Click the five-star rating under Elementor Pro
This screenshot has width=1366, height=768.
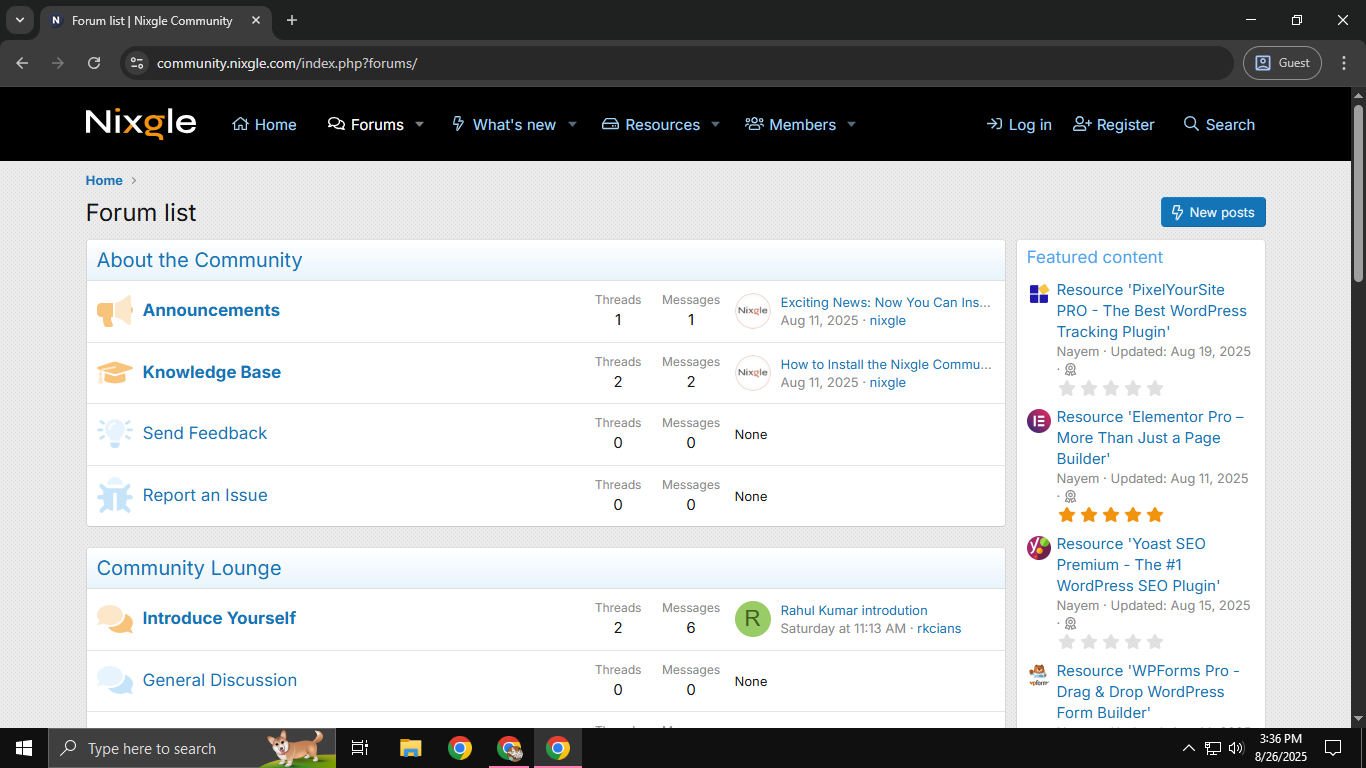[x=1111, y=515]
